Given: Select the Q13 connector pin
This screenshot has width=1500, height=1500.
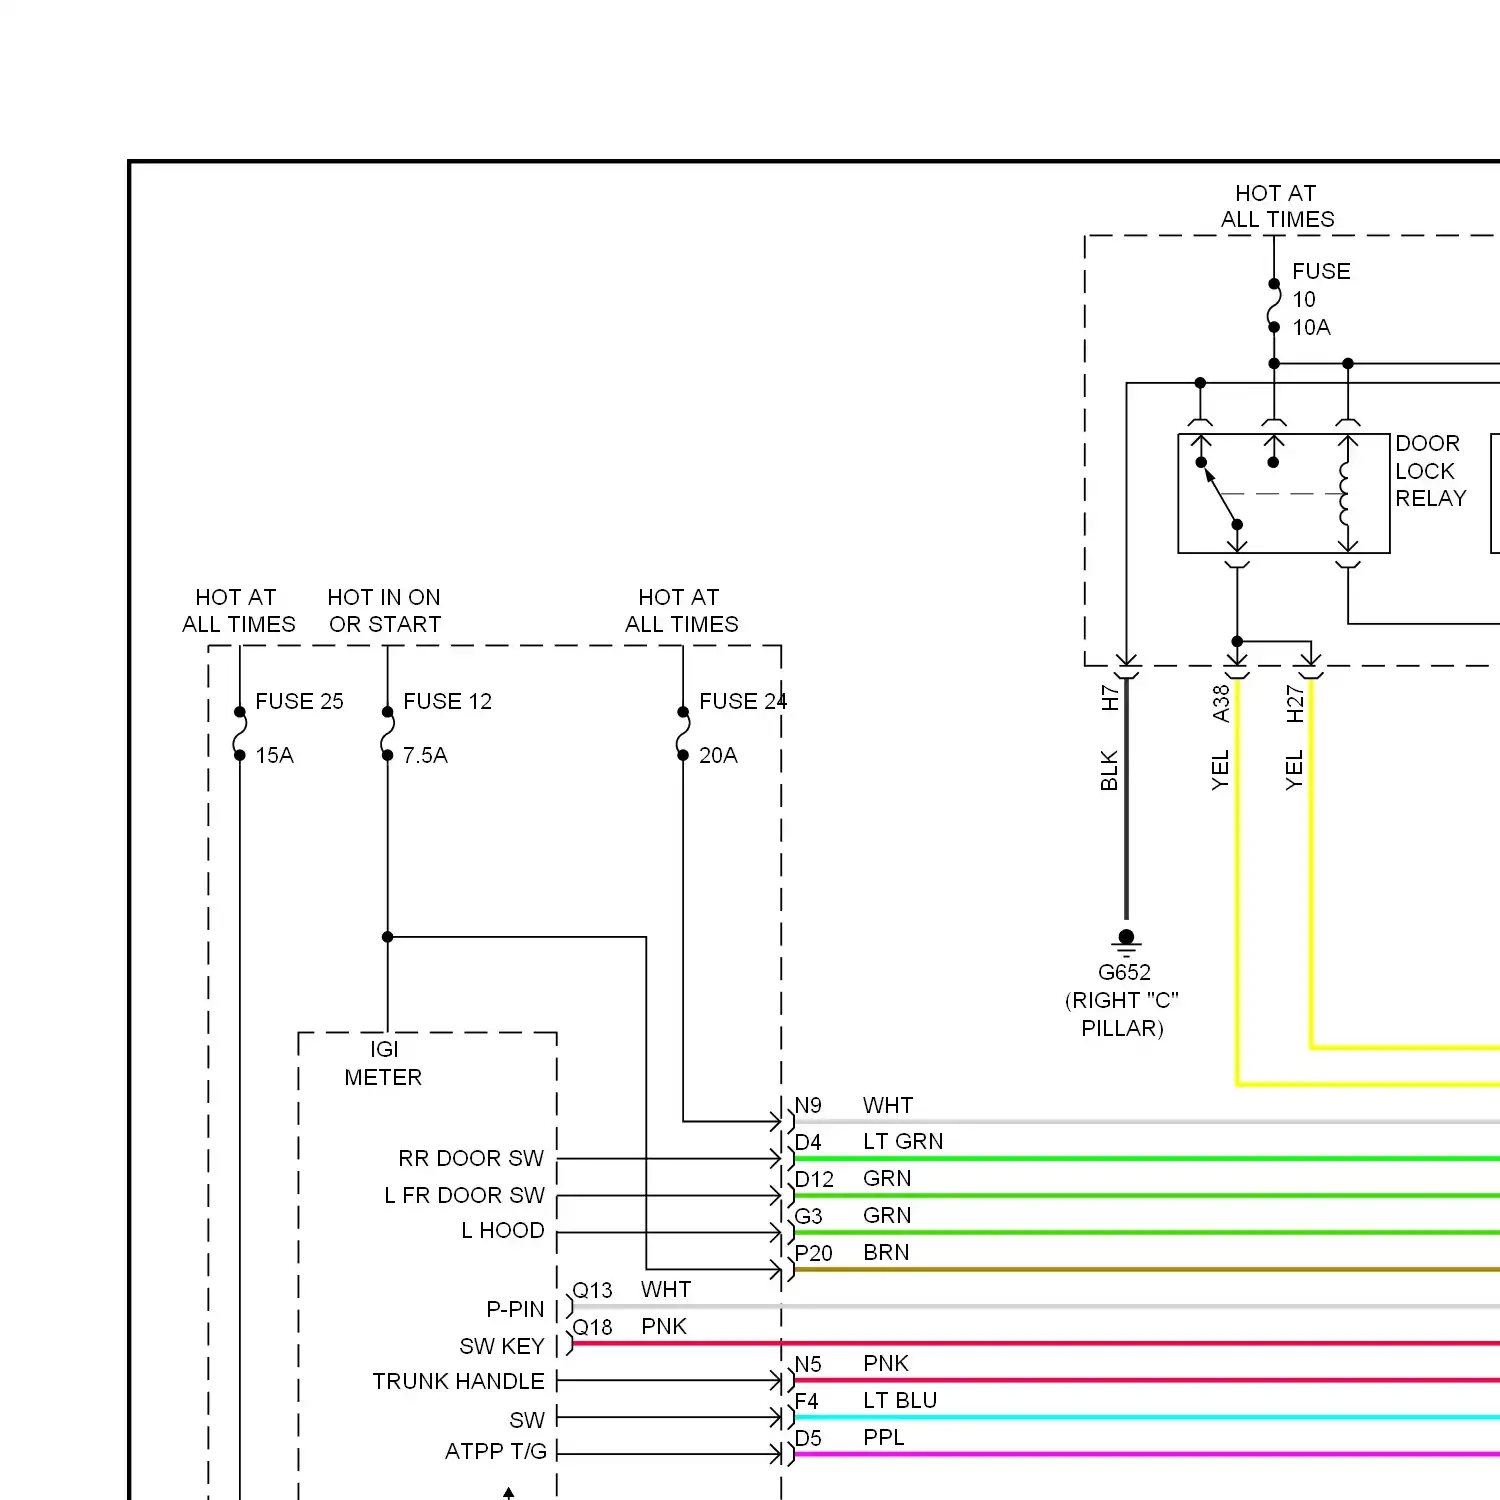Looking at the screenshot, I should [x=592, y=1290].
